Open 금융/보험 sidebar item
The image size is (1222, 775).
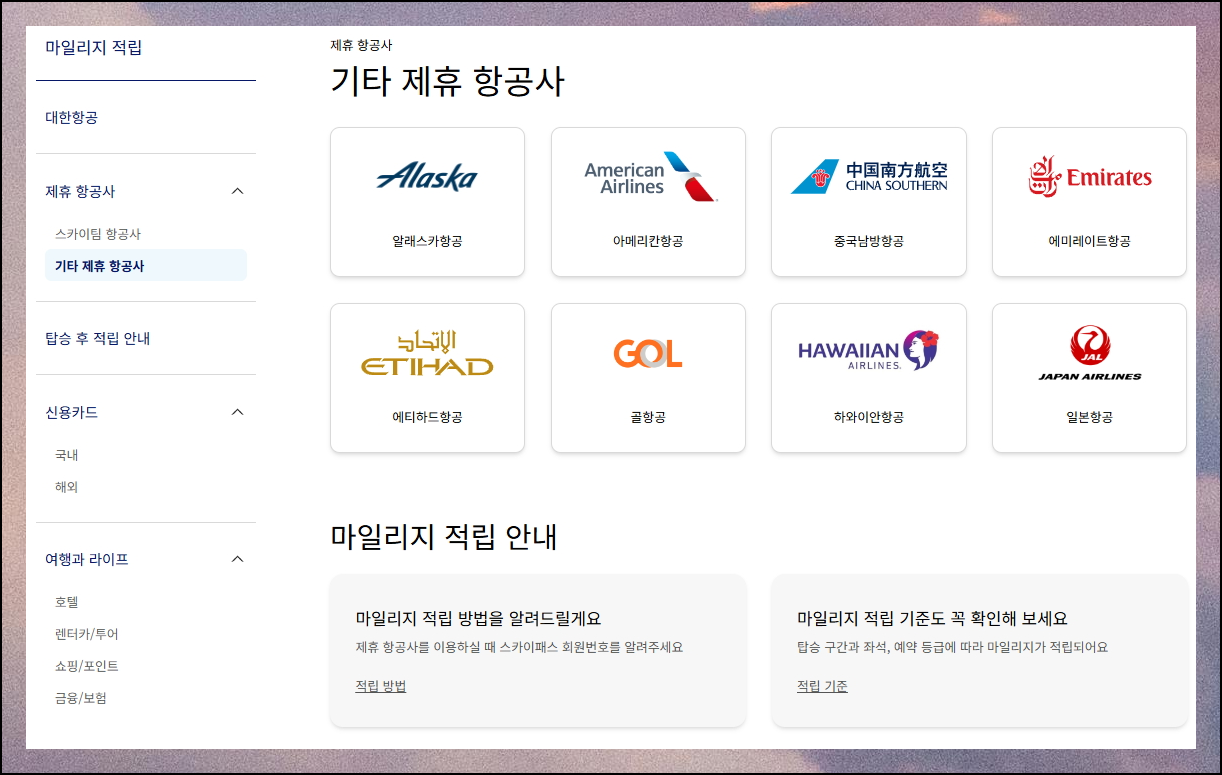coord(81,698)
